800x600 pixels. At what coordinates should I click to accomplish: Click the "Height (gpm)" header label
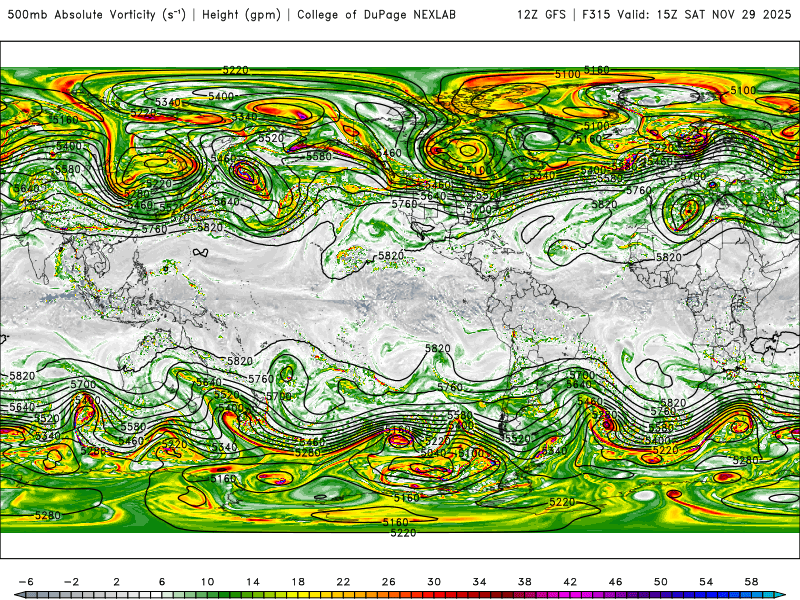click(x=241, y=15)
